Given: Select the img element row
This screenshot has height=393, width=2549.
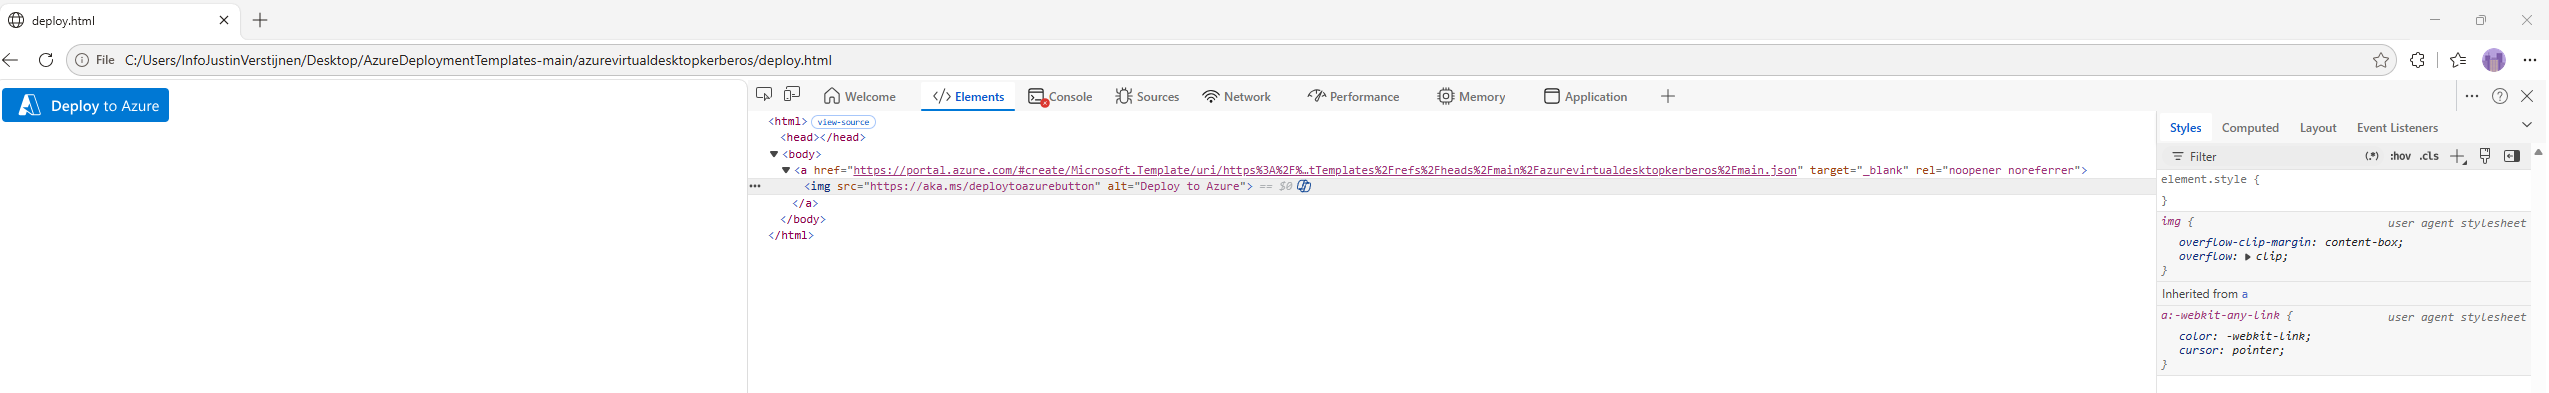Looking at the screenshot, I should point(1451,186).
